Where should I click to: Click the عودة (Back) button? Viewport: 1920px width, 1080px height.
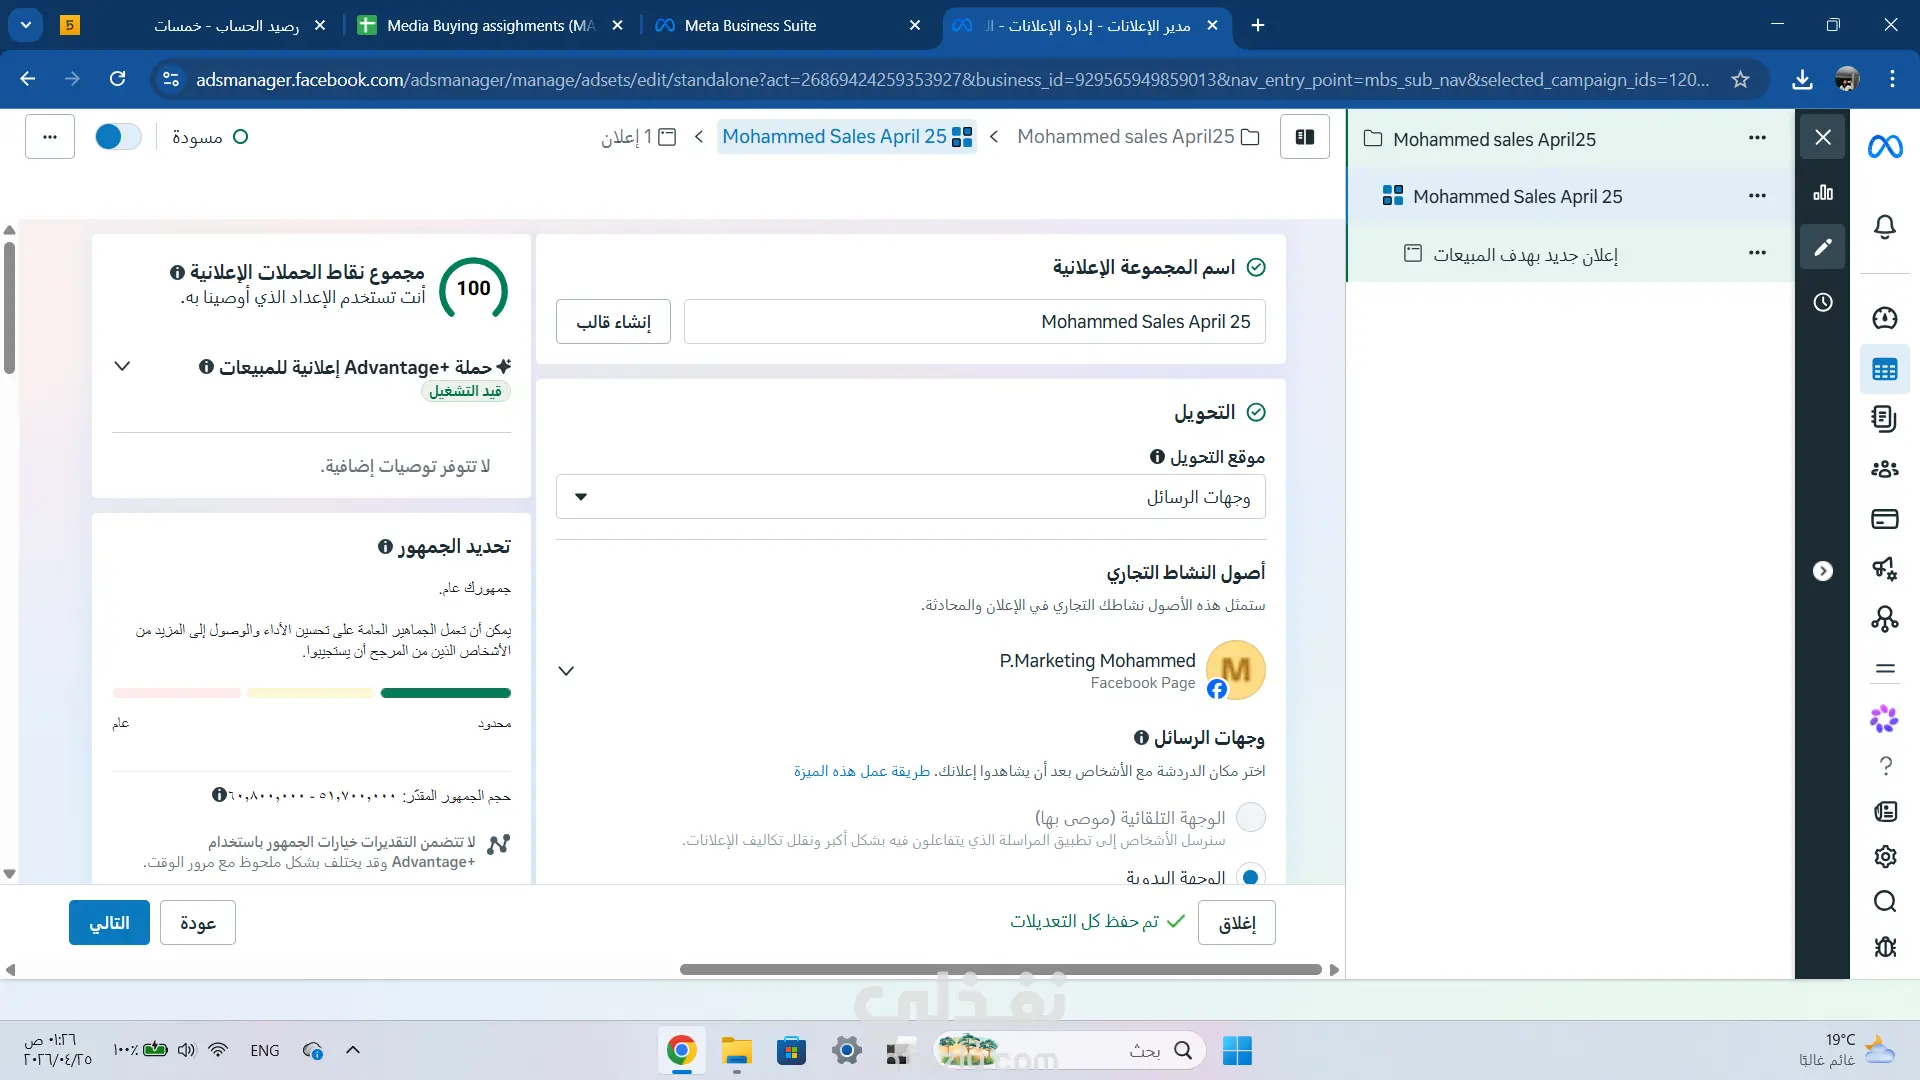point(198,922)
